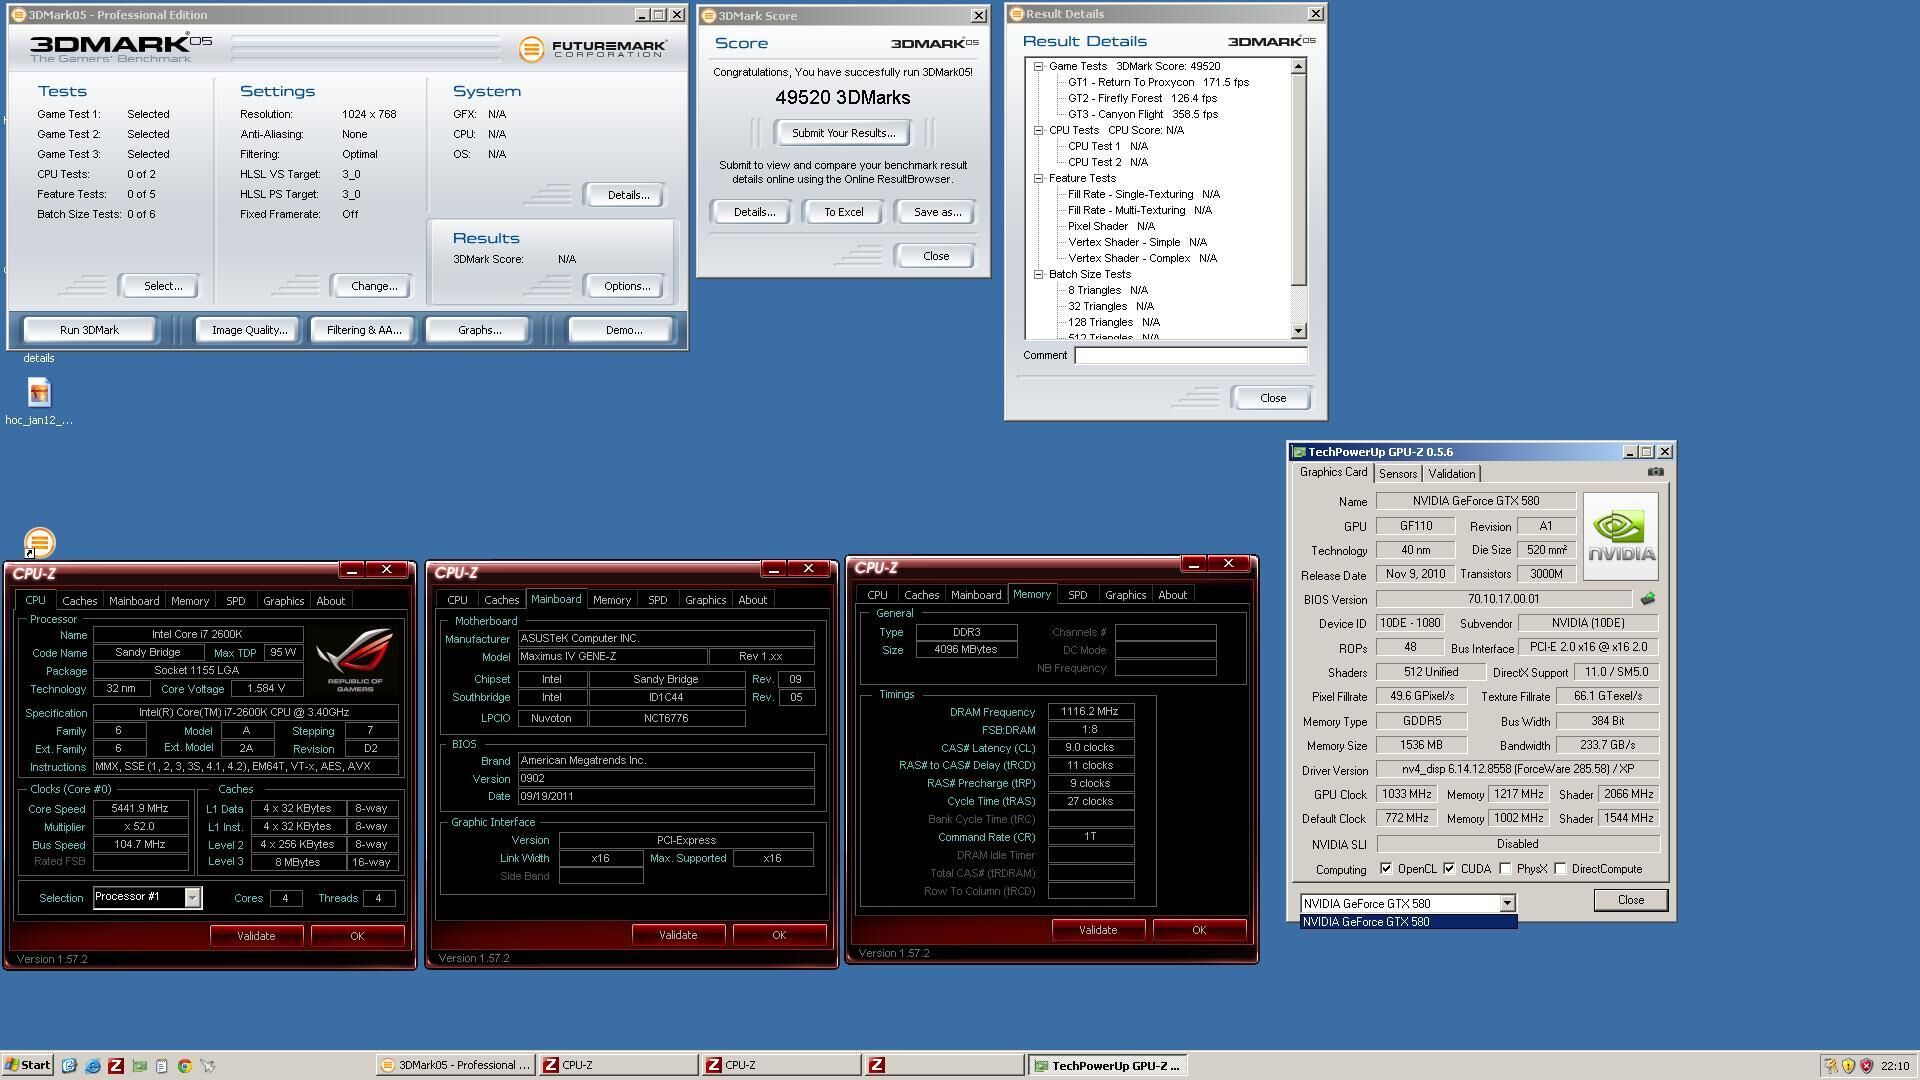Click the Futuremark Corporation logo
The width and height of the screenshot is (1920, 1080).
(593, 47)
